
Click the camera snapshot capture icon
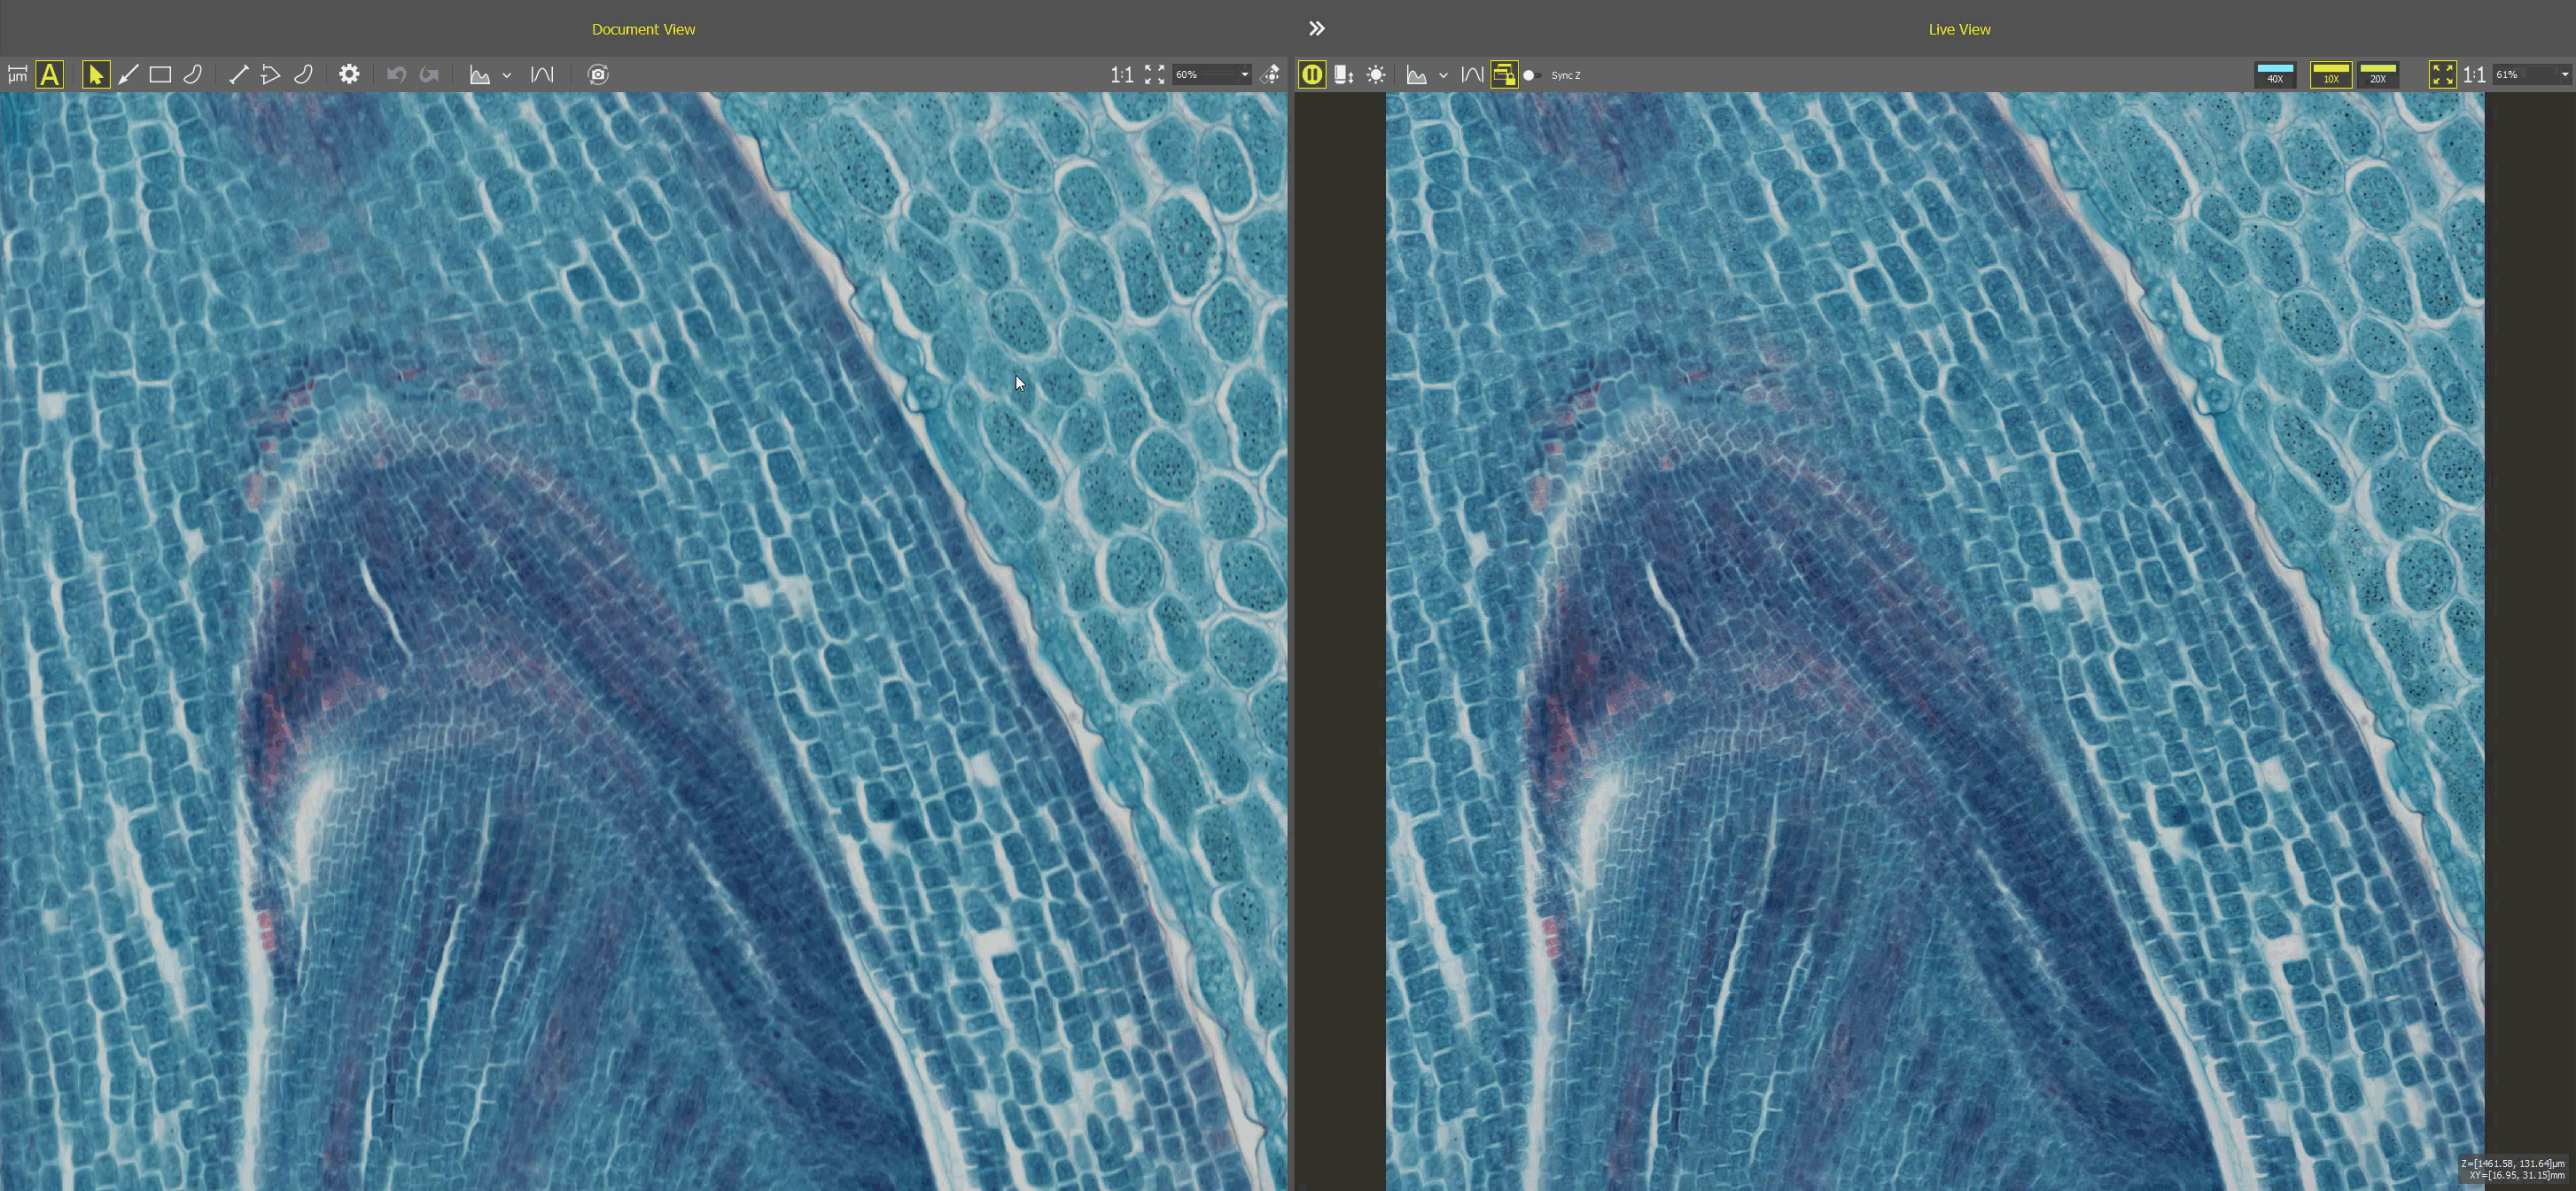(x=598, y=75)
